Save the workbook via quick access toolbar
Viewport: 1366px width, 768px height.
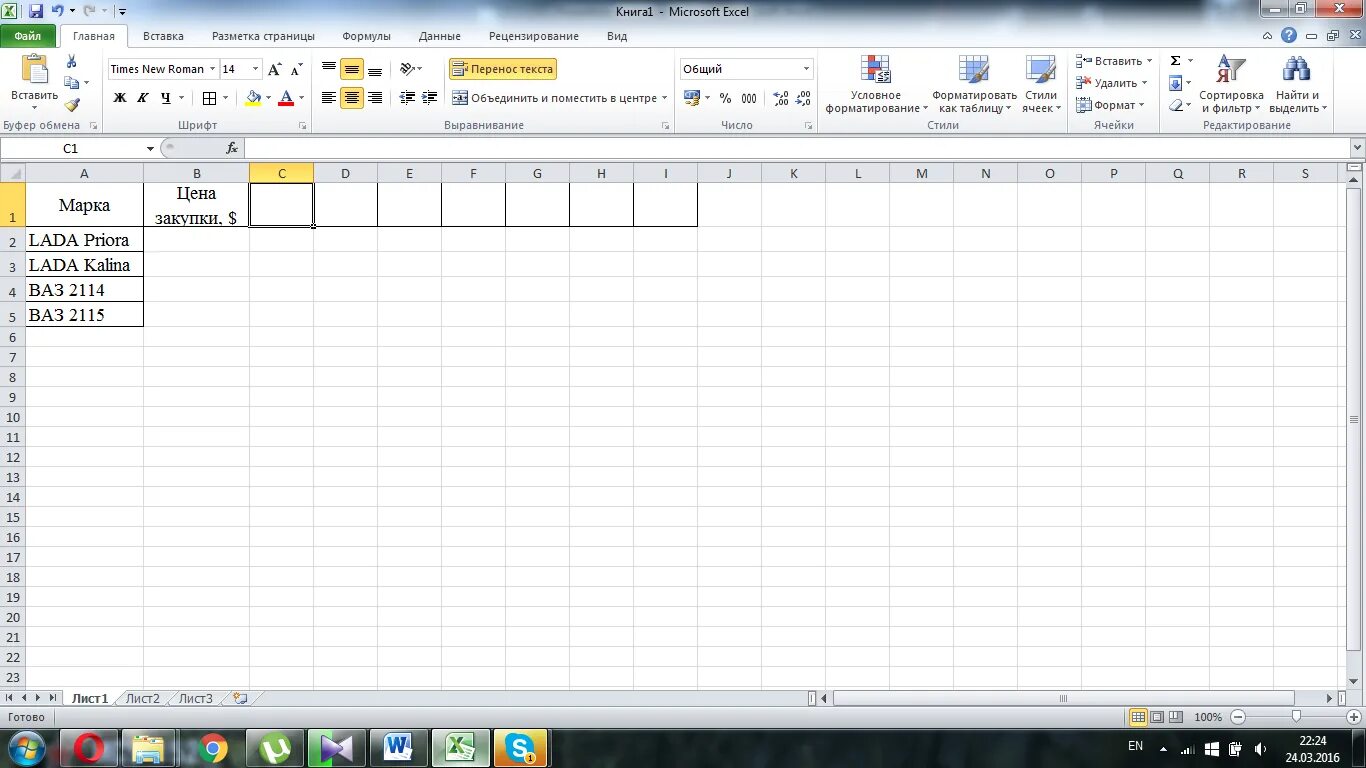point(36,11)
